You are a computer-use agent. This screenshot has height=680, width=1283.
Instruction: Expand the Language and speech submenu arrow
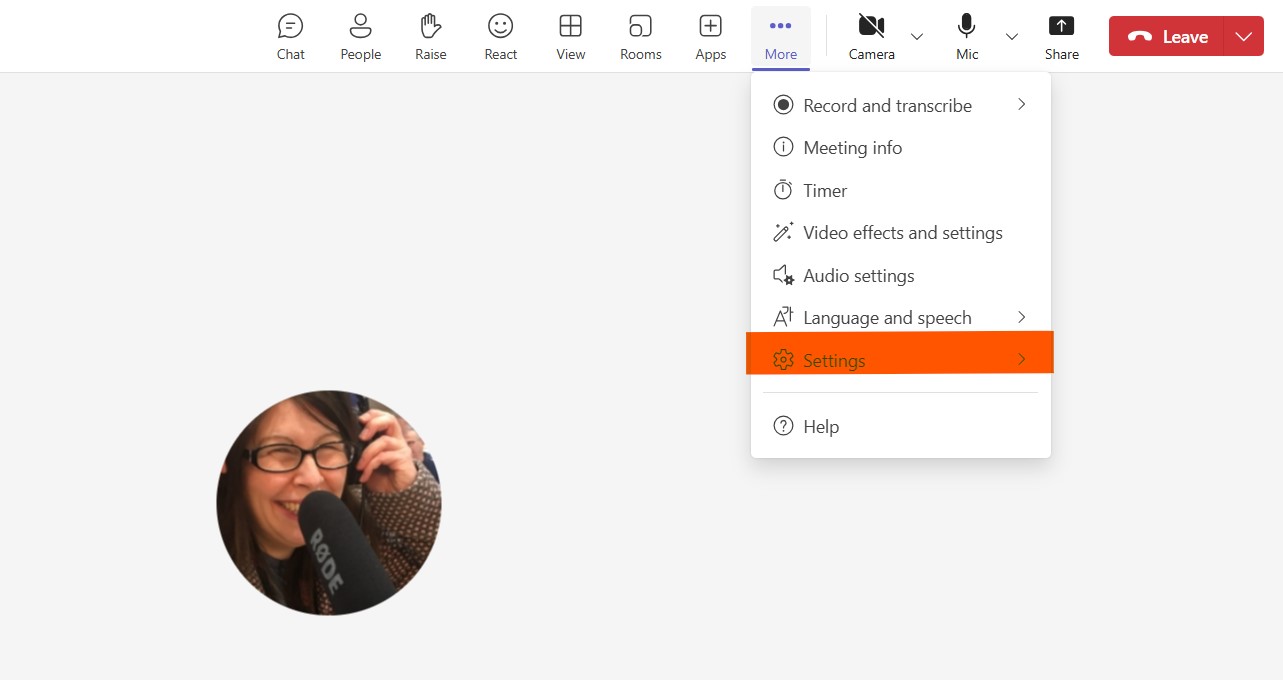click(1021, 317)
